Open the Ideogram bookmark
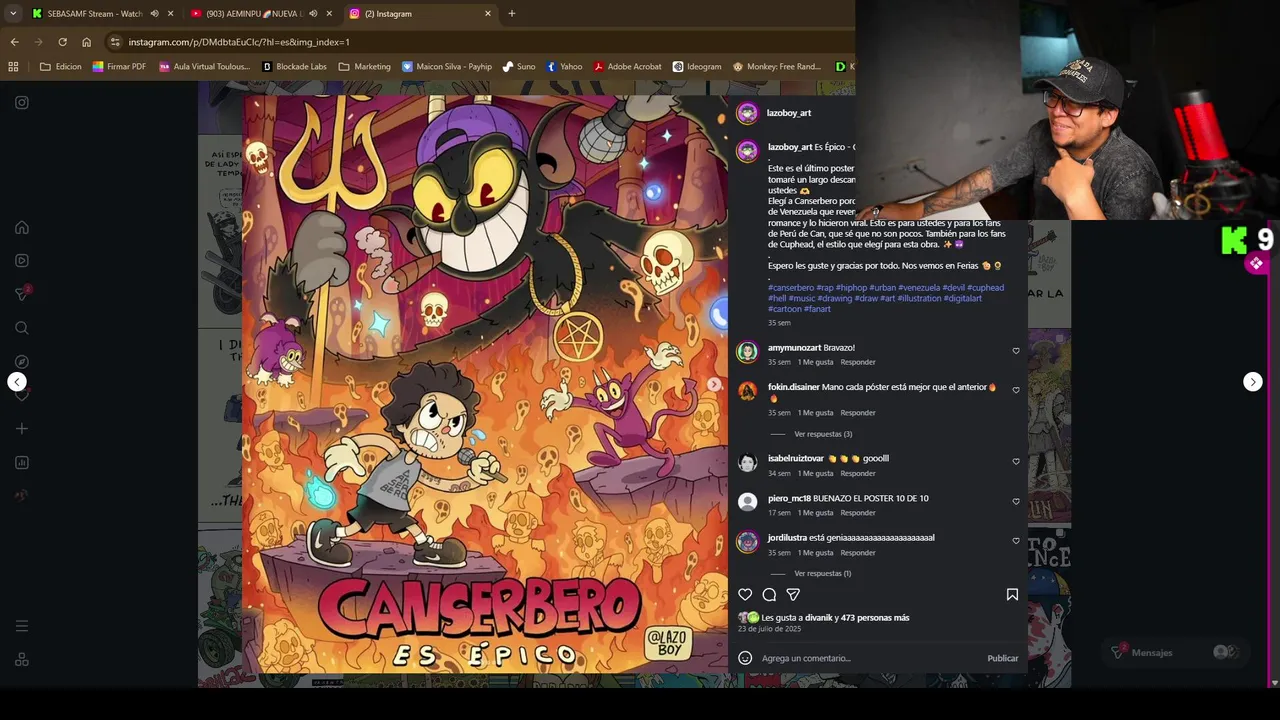Screen dimensions: 1280x720 [x=696, y=67]
